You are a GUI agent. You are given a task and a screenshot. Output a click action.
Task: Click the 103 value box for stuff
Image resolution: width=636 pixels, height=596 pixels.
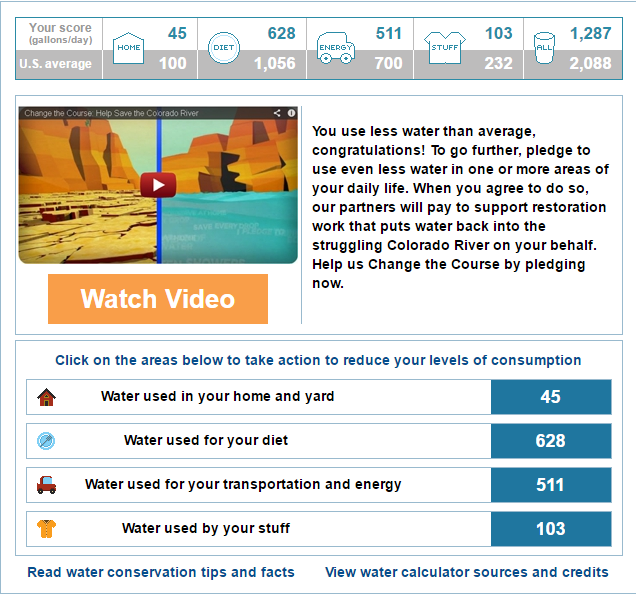(551, 528)
